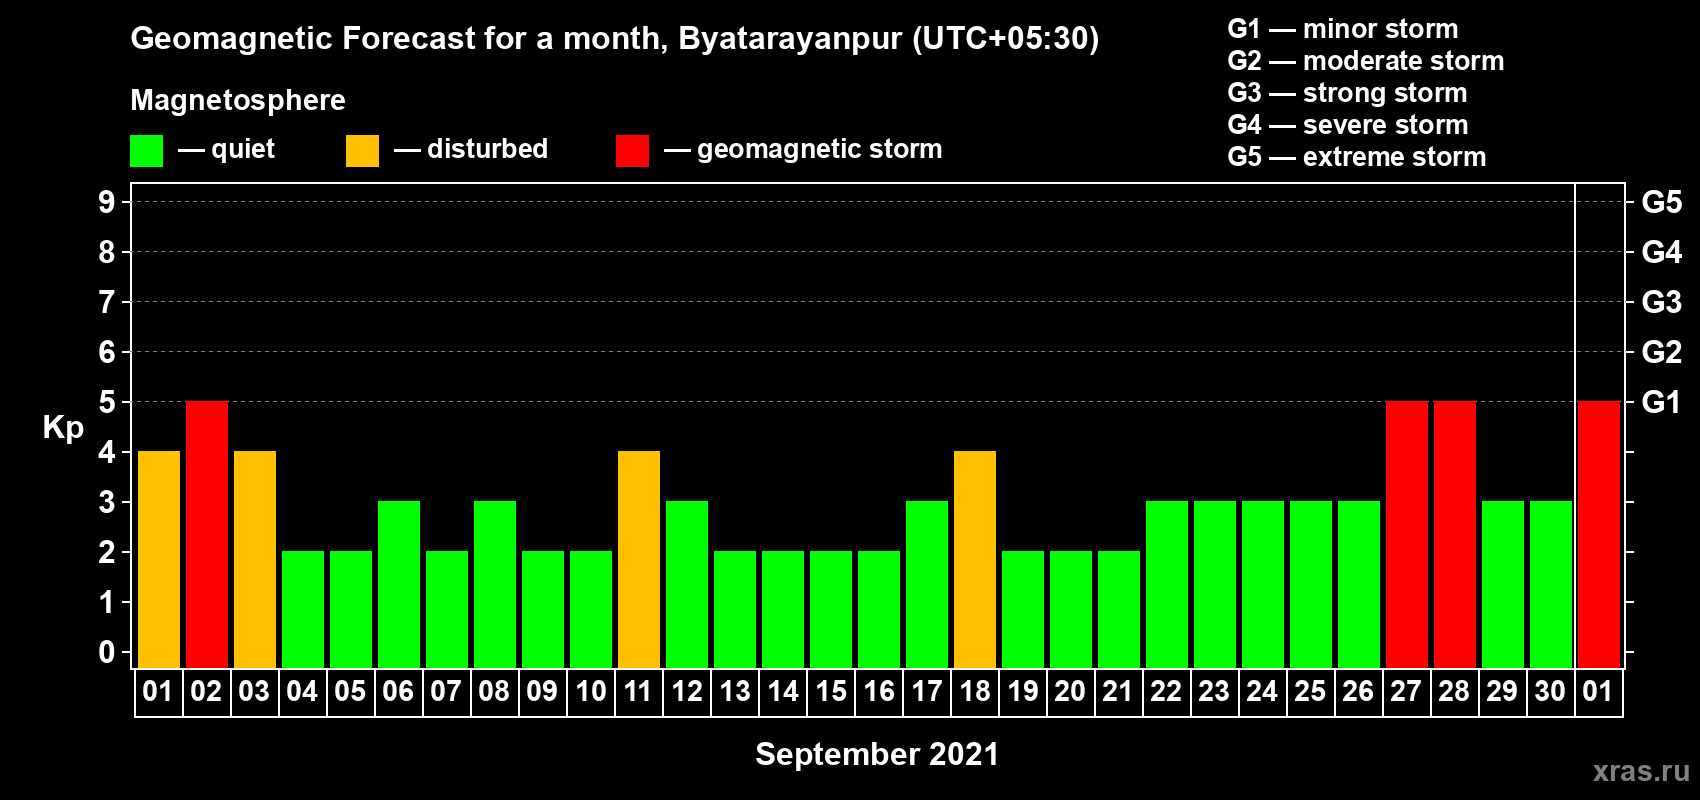Click the red bar for October 01
The height and width of the screenshot is (800, 1700).
tap(1599, 535)
